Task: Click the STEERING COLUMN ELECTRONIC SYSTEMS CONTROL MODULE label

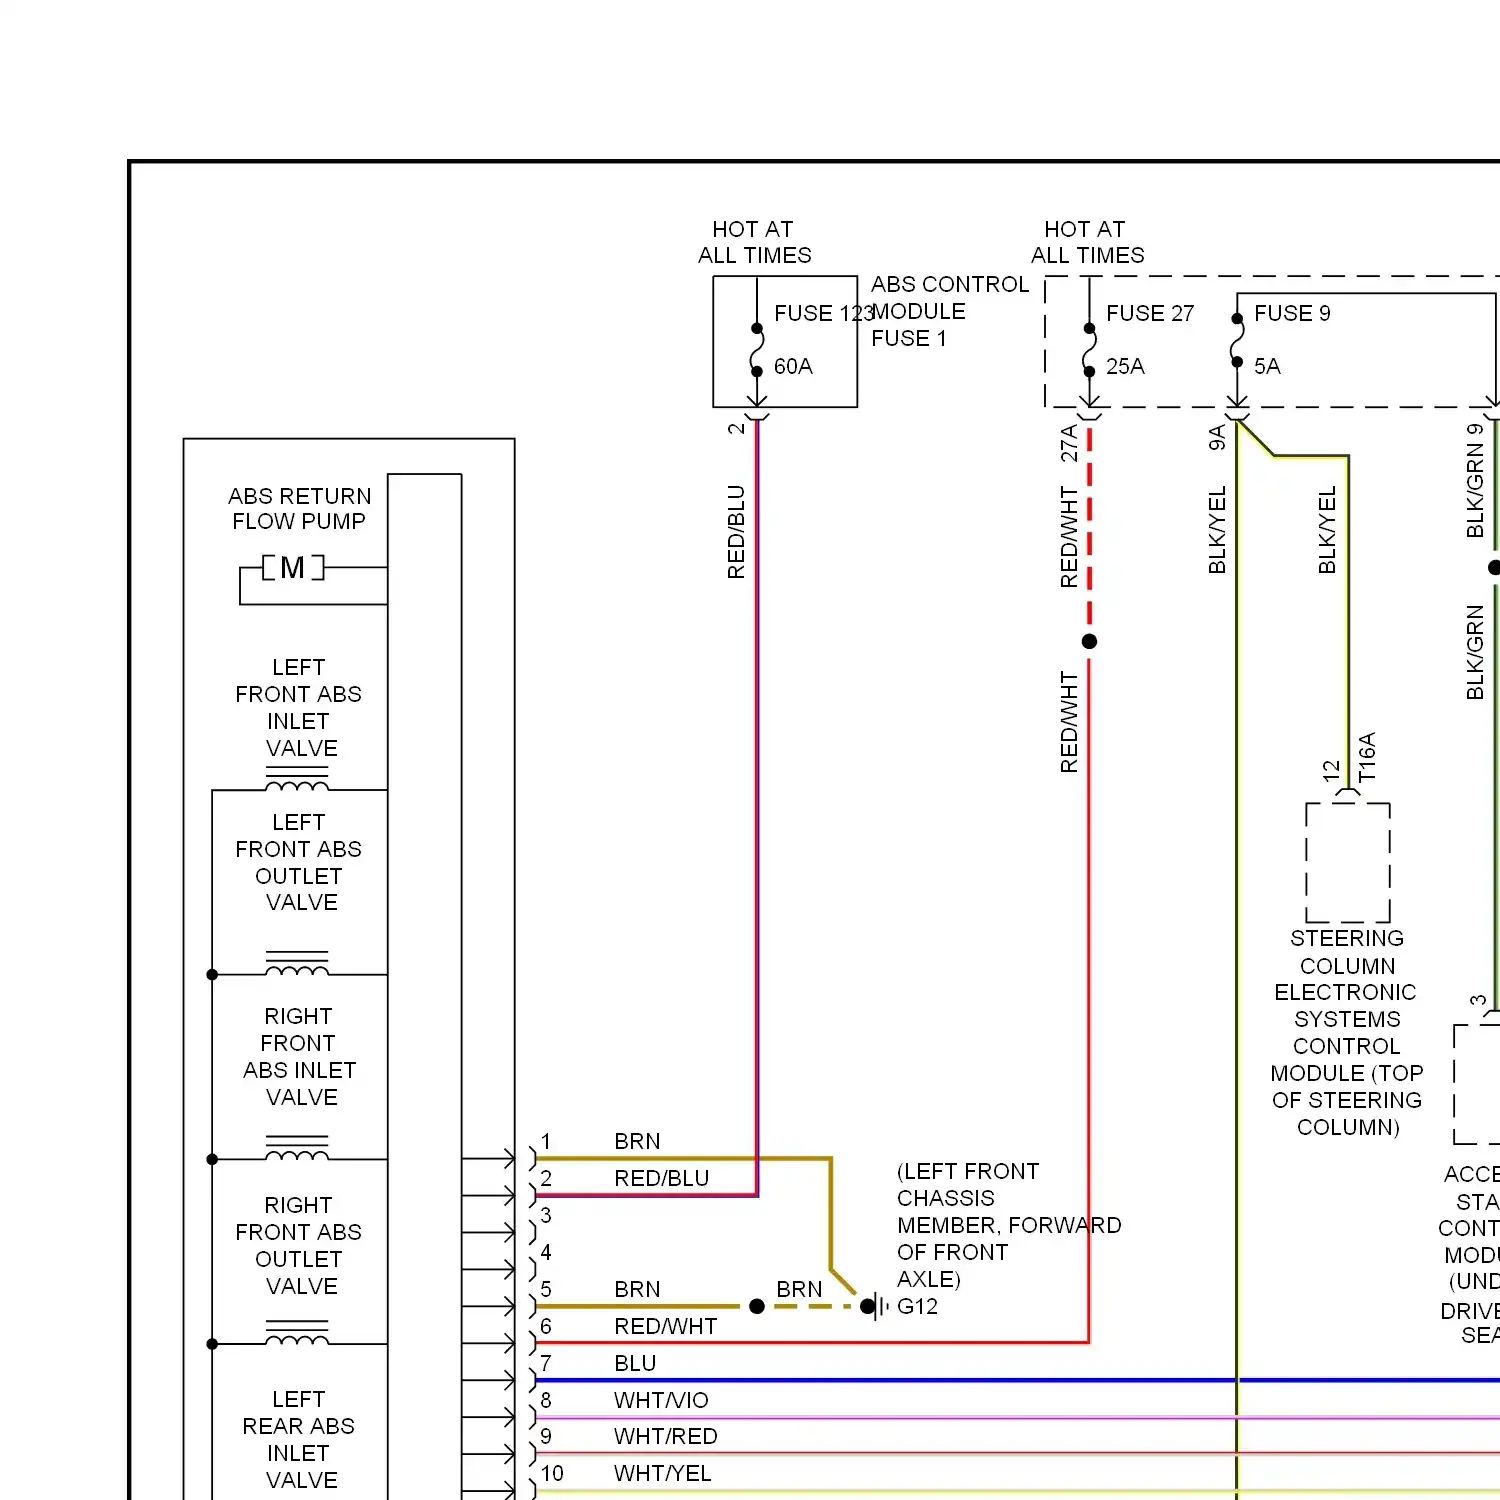Action: coord(1347,1032)
